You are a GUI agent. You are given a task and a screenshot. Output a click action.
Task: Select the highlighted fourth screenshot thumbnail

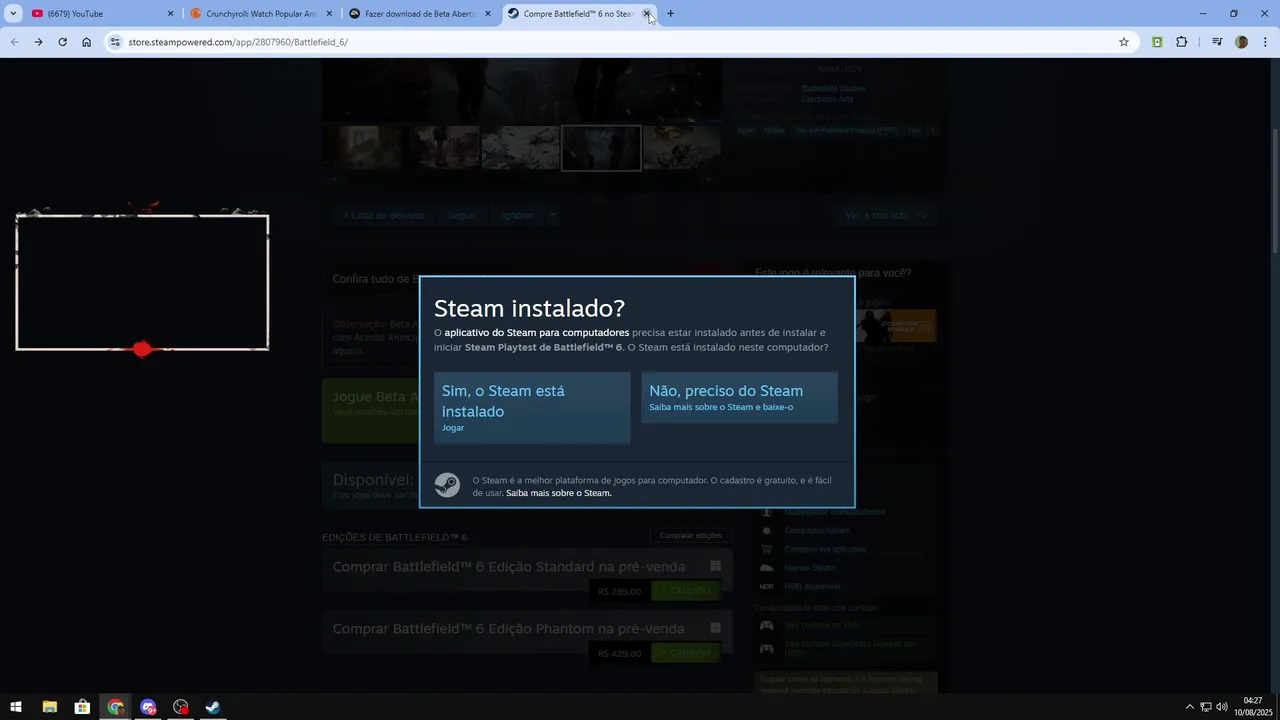coord(601,148)
